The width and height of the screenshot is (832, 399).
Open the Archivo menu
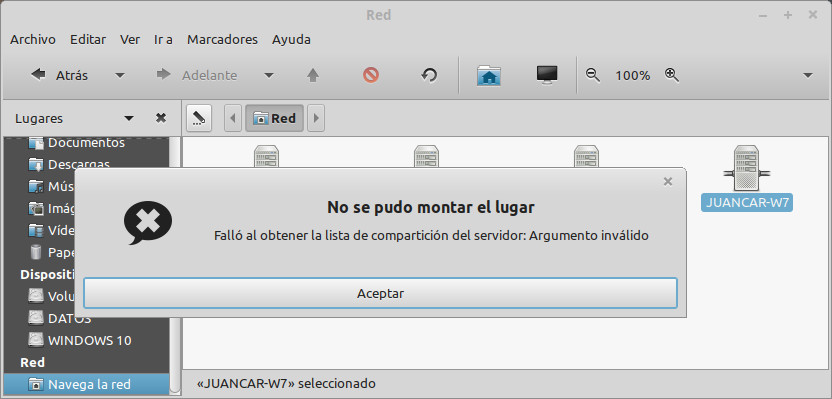(x=33, y=39)
